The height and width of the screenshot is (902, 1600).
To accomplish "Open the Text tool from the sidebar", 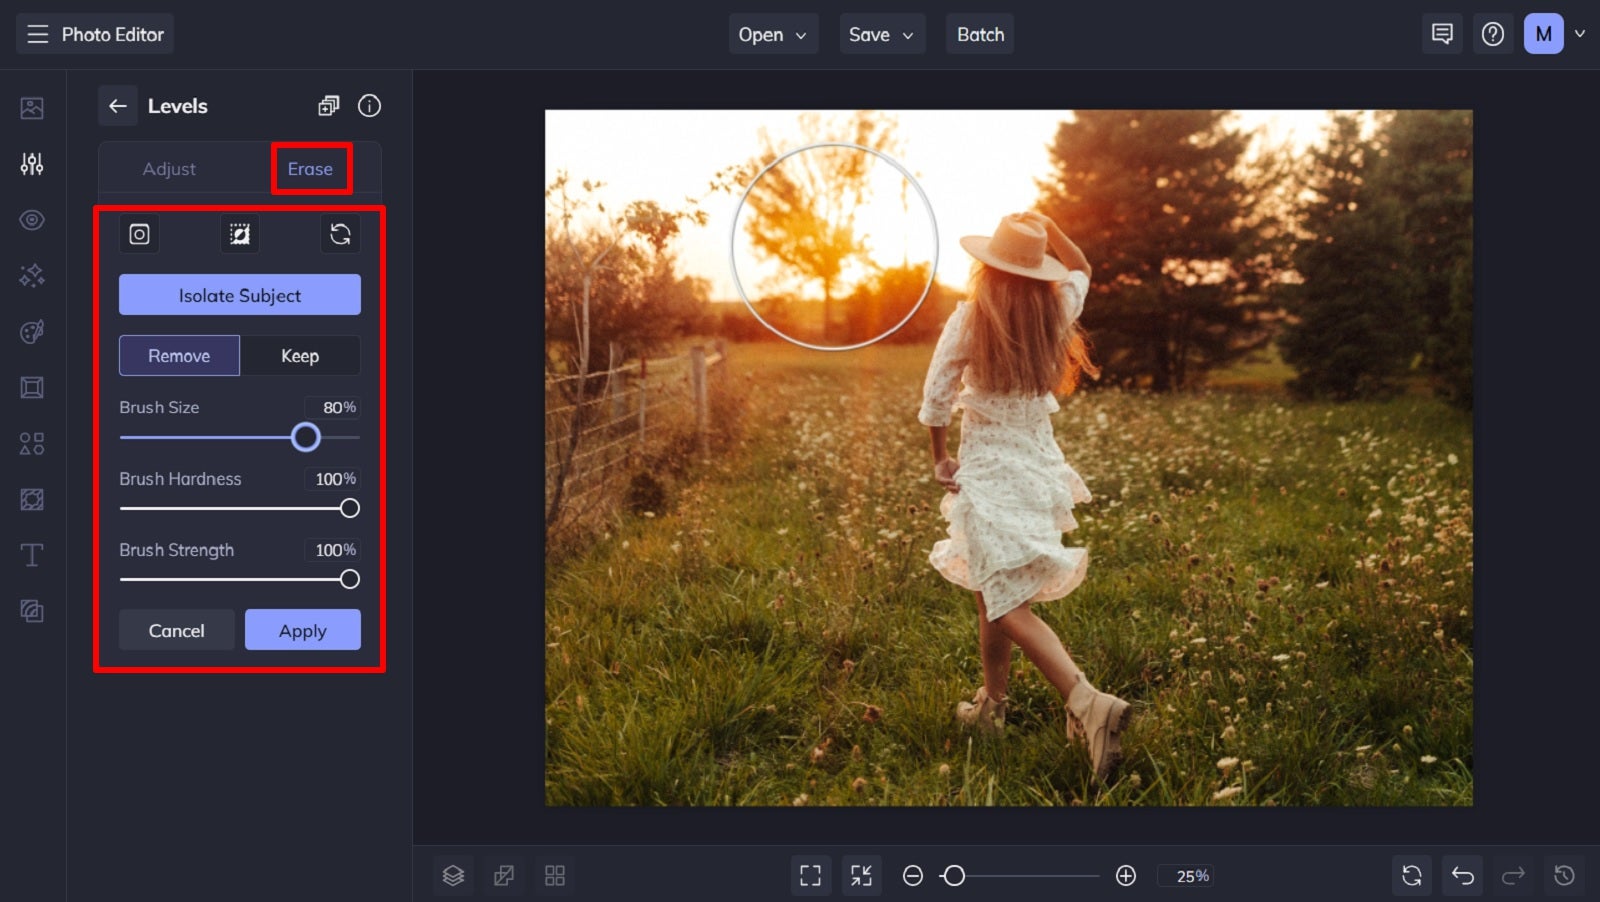I will 31,555.
